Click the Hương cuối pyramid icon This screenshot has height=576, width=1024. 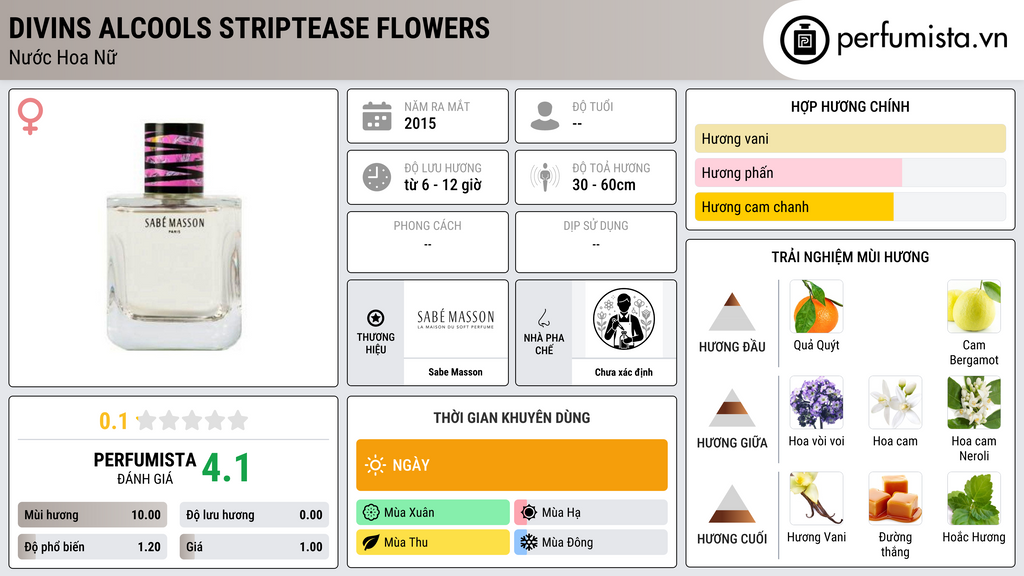point(732,504)
